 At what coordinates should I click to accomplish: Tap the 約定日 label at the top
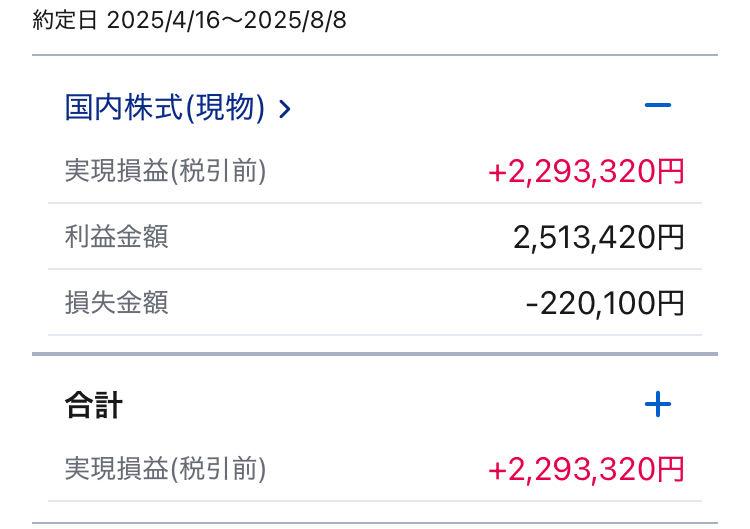(x=66, y=21)
